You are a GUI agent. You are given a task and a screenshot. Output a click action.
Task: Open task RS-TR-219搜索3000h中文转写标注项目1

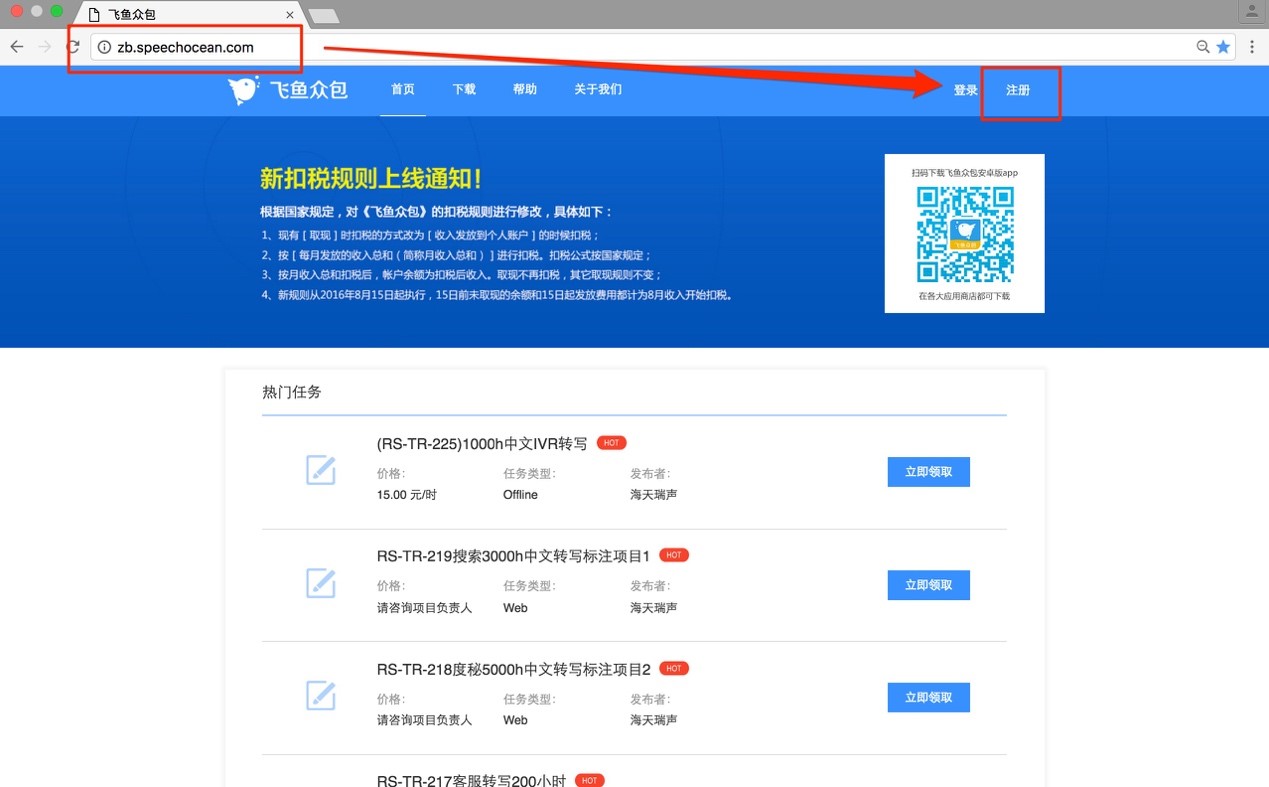[x=514, y=556]
